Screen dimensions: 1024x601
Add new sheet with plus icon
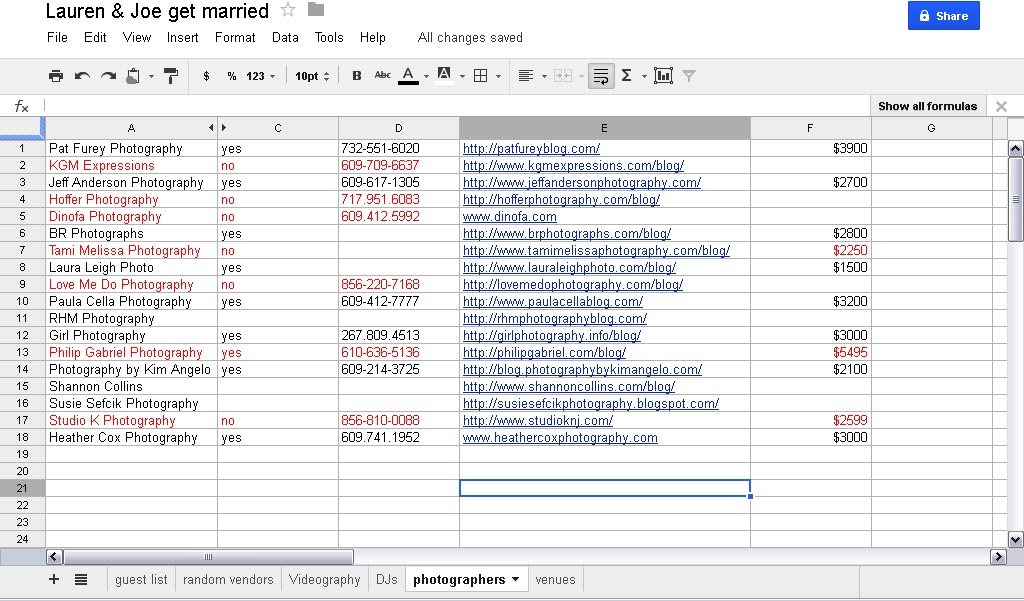point(54,579)
